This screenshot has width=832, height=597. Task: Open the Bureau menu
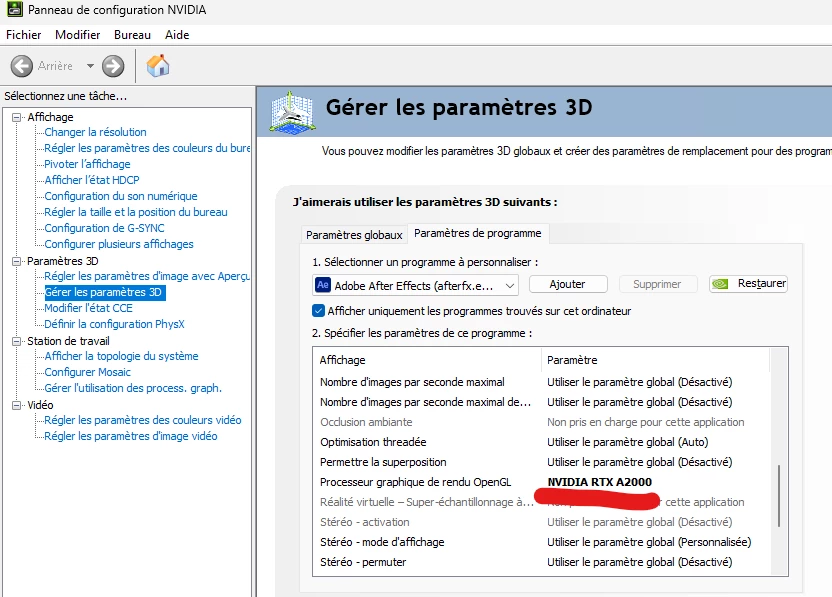coord(132,35)
